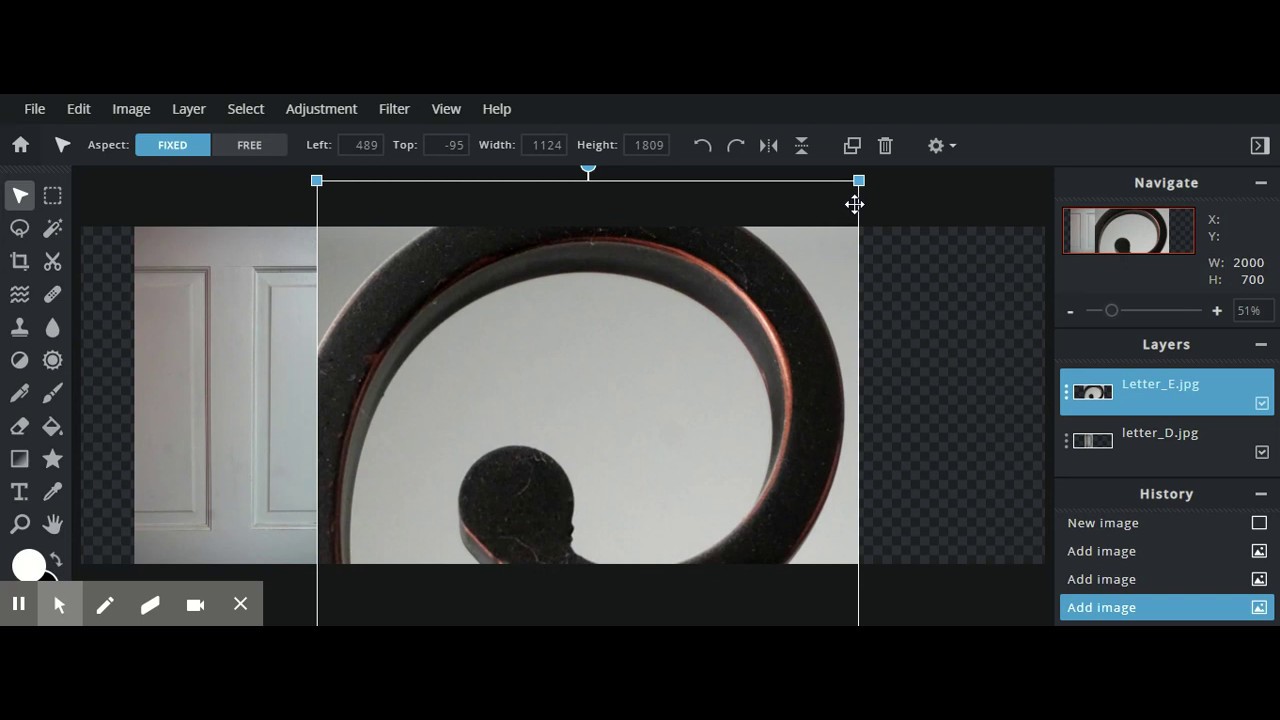Open the Filter menu
1280x720 pixels.
[394, 109]
